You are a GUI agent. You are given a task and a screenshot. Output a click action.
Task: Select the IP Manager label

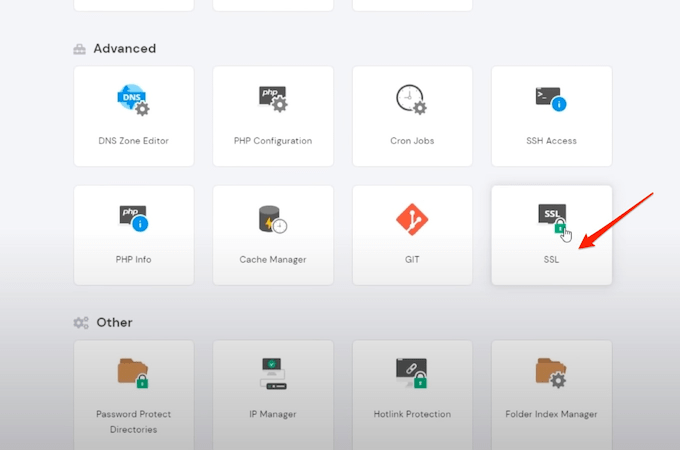pos(273,414)
